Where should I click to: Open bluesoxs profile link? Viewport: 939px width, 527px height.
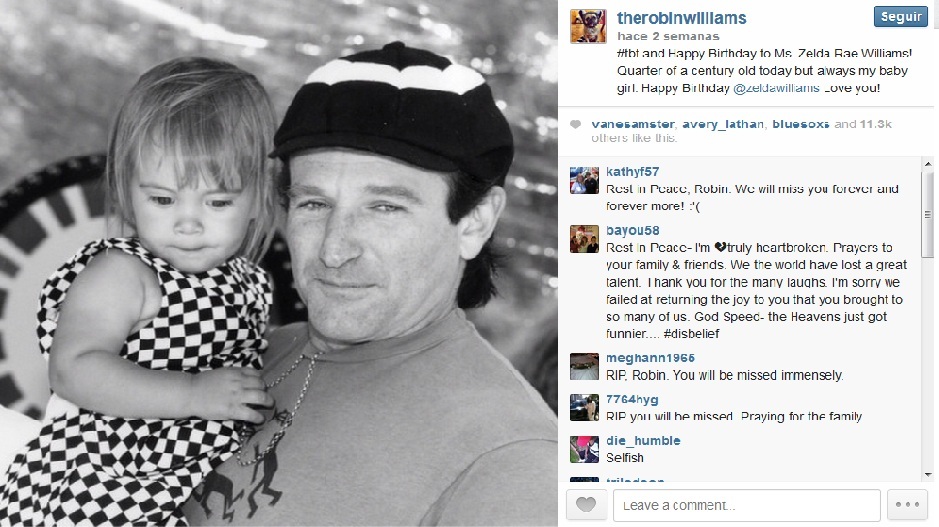coord(801,124)
